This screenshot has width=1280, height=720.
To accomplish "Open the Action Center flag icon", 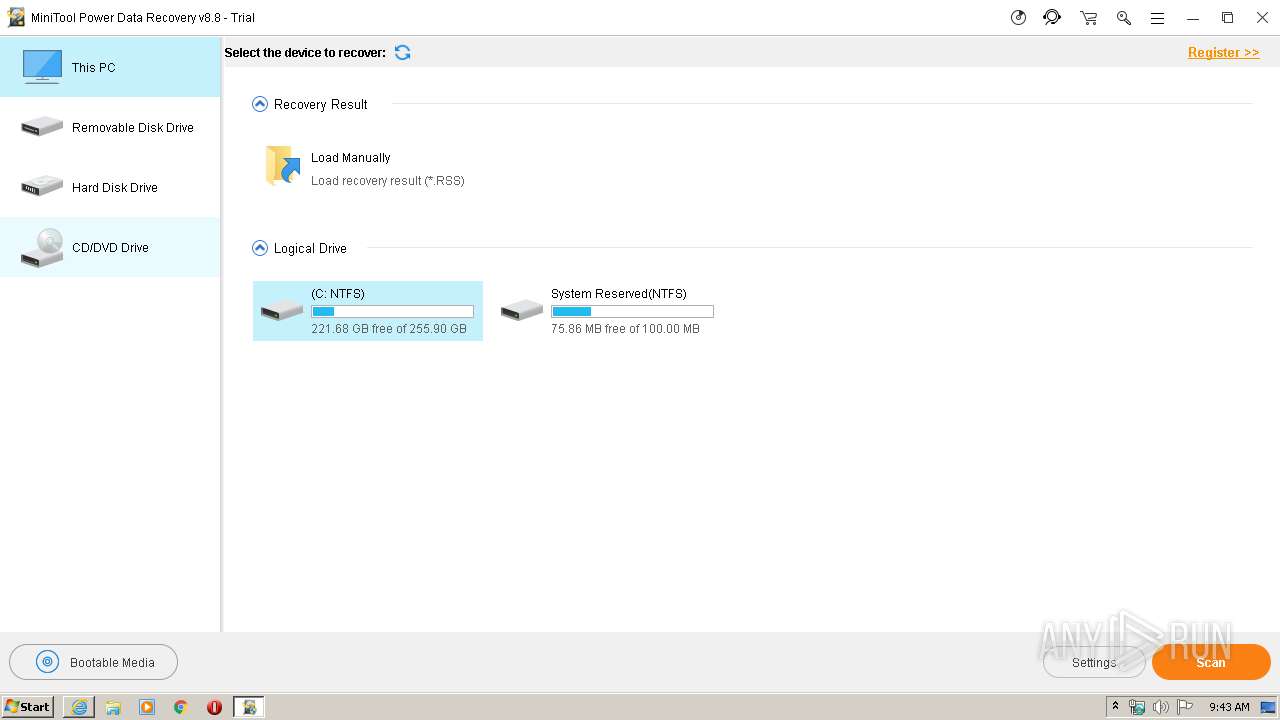I will click(1185, 707).
